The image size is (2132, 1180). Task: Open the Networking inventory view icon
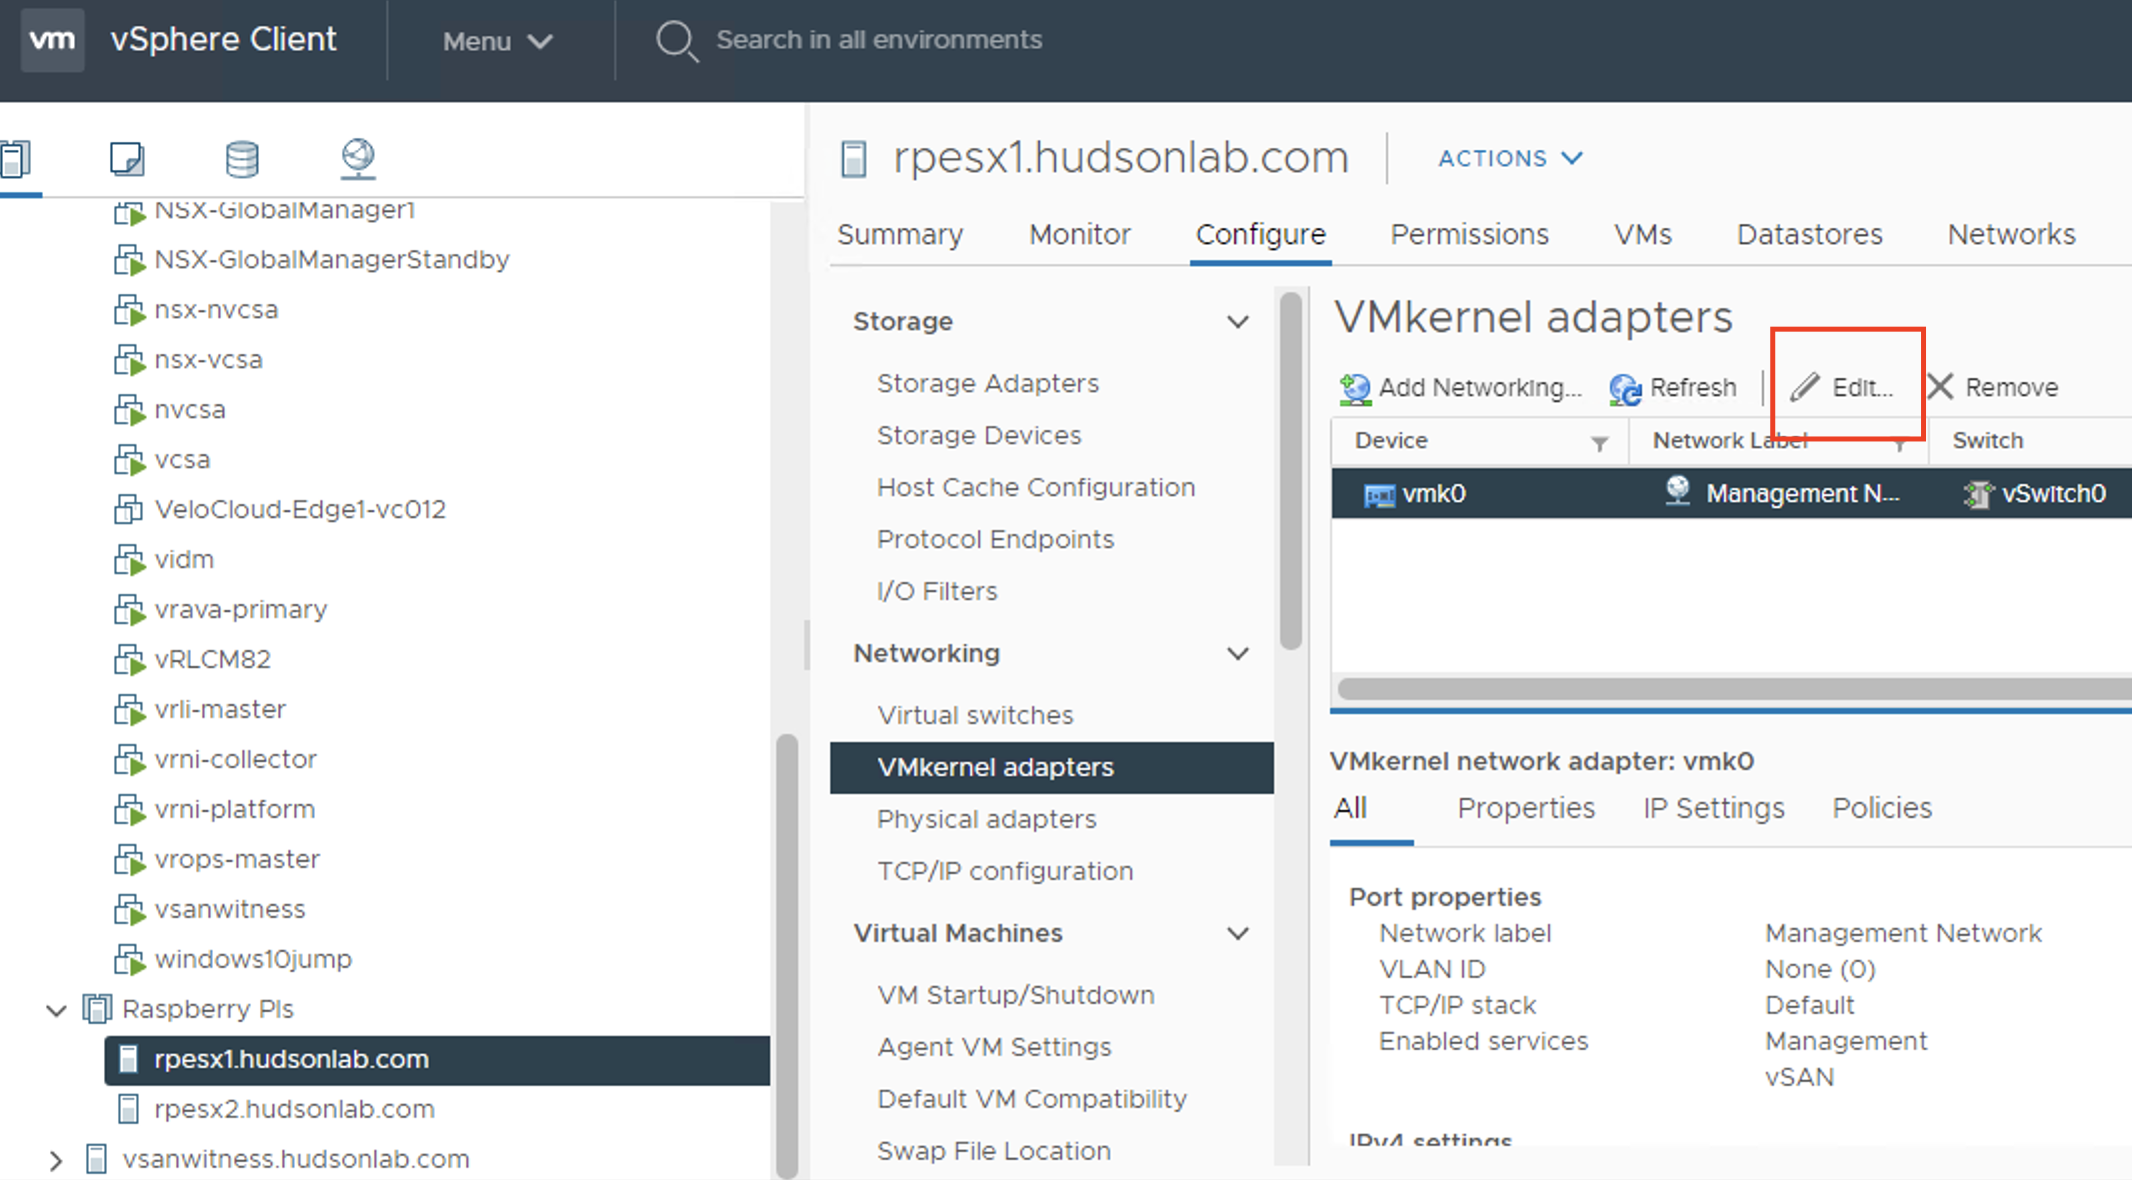click(x=358, y=158)
